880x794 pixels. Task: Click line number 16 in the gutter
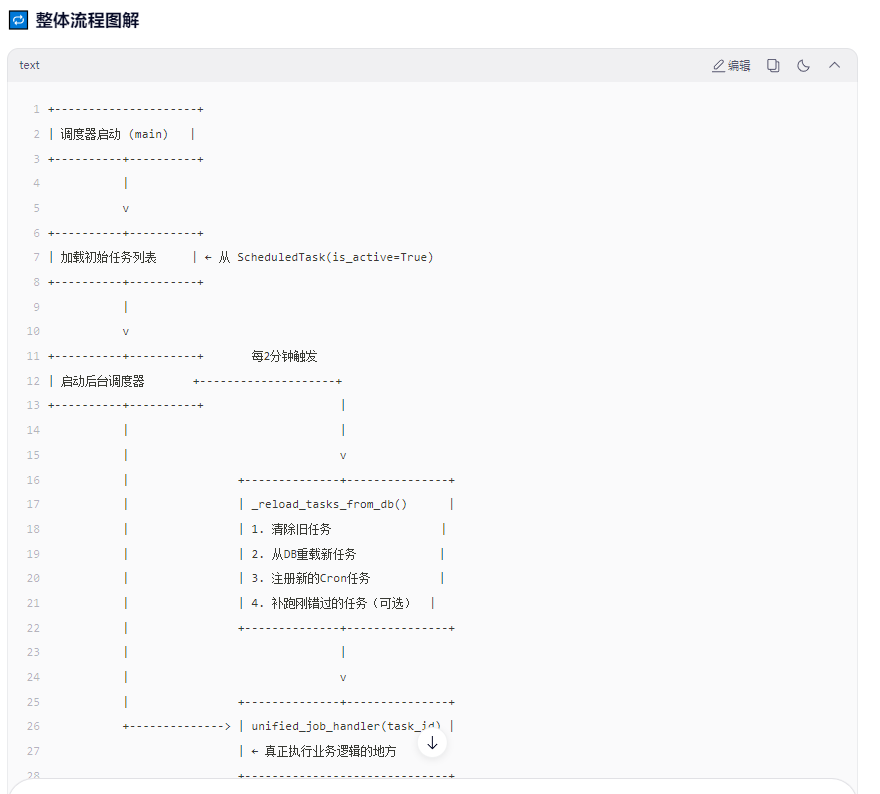(33, 479)
